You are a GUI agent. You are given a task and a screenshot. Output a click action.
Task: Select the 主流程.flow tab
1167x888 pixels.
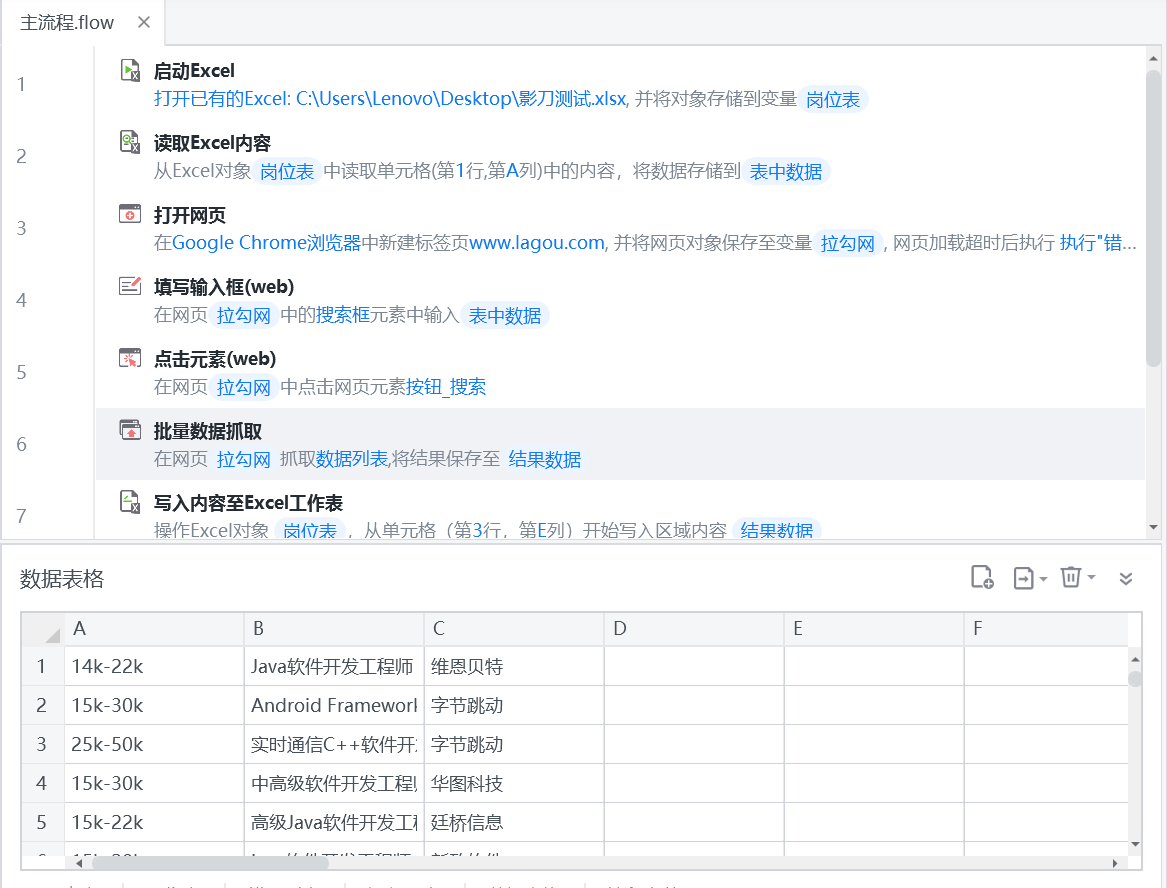[x=67, y=22]
